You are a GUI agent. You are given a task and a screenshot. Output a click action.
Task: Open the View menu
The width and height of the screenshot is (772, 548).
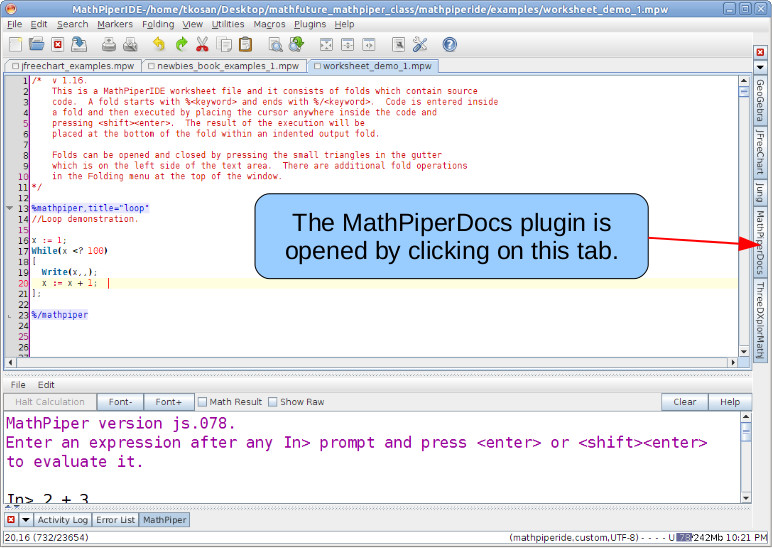[x=193, y=24]
